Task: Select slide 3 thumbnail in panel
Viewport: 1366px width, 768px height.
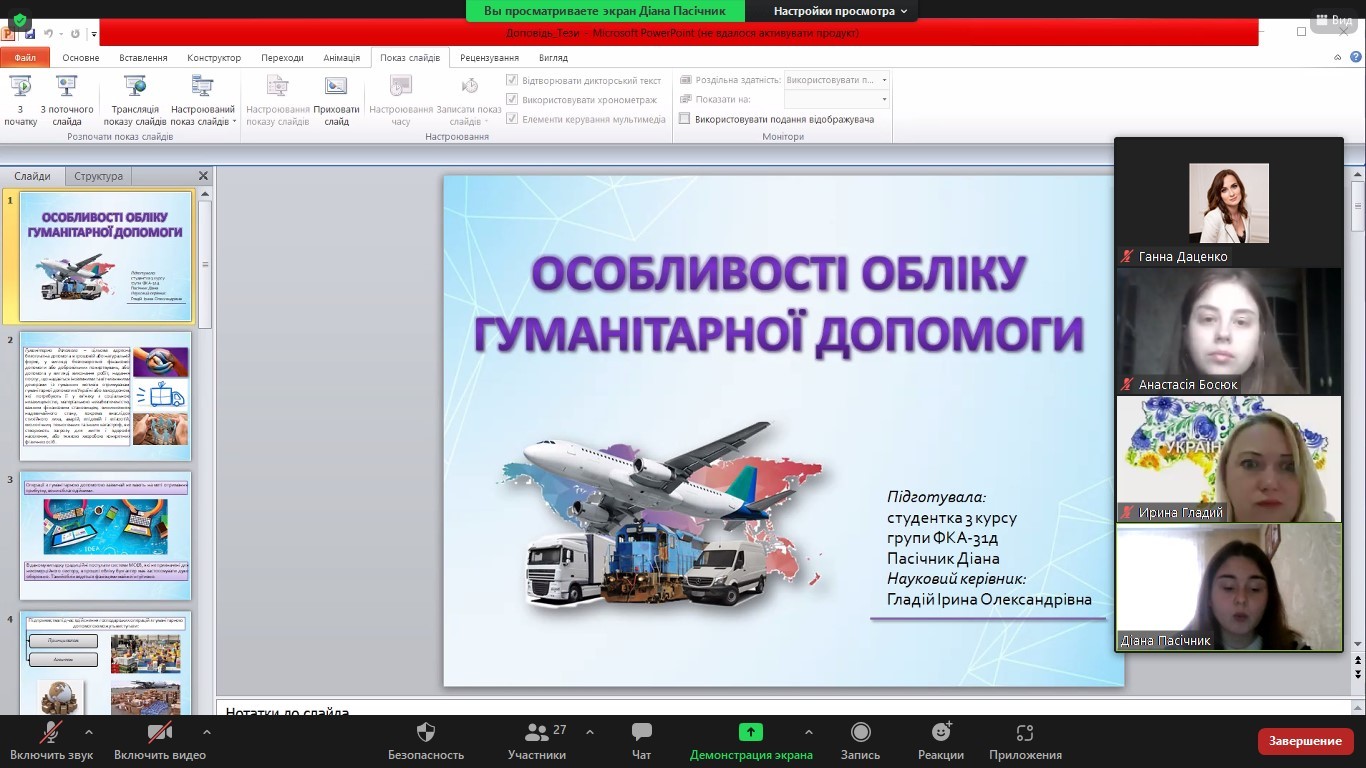Action: 106,535
